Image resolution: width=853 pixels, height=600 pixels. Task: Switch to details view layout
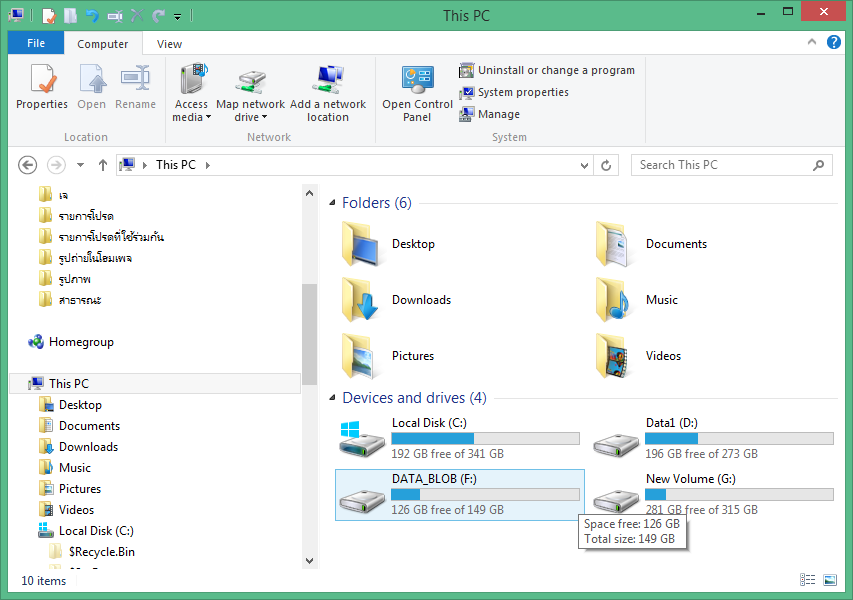pos(807,580)
